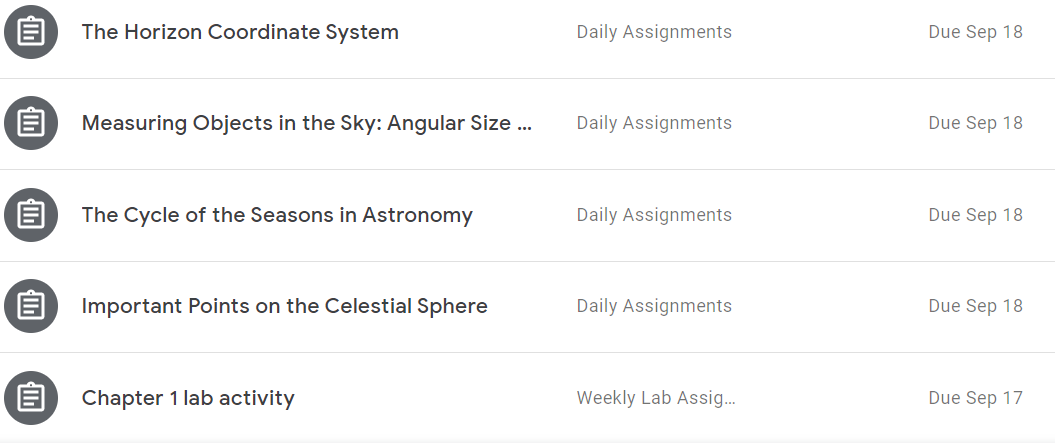This screenshot has height=443, width=1055.
Task: Click the Due Sep 17 date label
Action: (975, 398)
